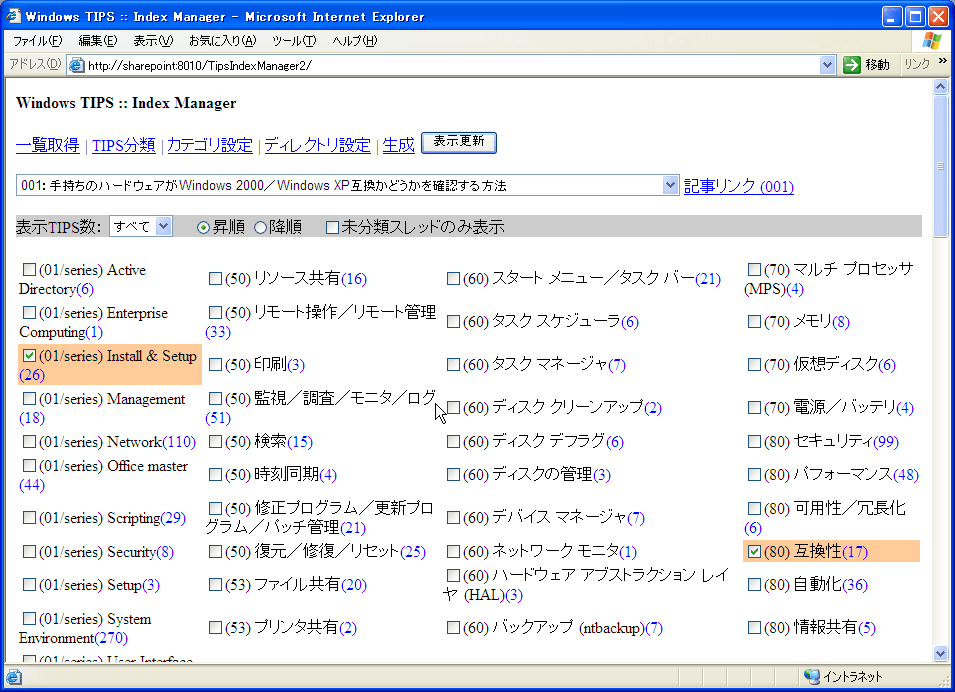955x692 pixels.
Task: Open the カテゴリ設定 link
Action: pyautogui.click(x=210, y=145)
